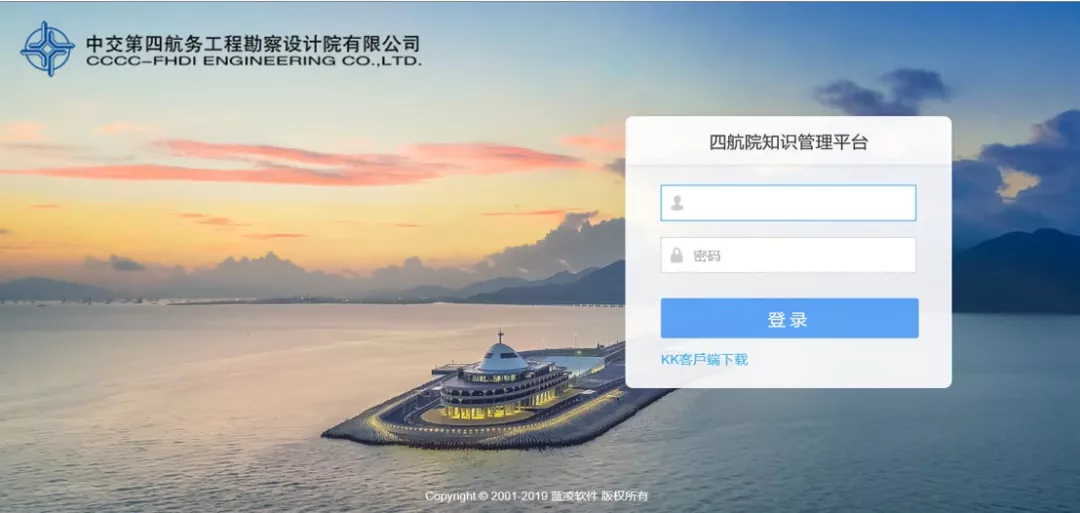Click the user silhouette icon in username field
The height and width of the screenshot is (513, 1080).
(677, 203)
